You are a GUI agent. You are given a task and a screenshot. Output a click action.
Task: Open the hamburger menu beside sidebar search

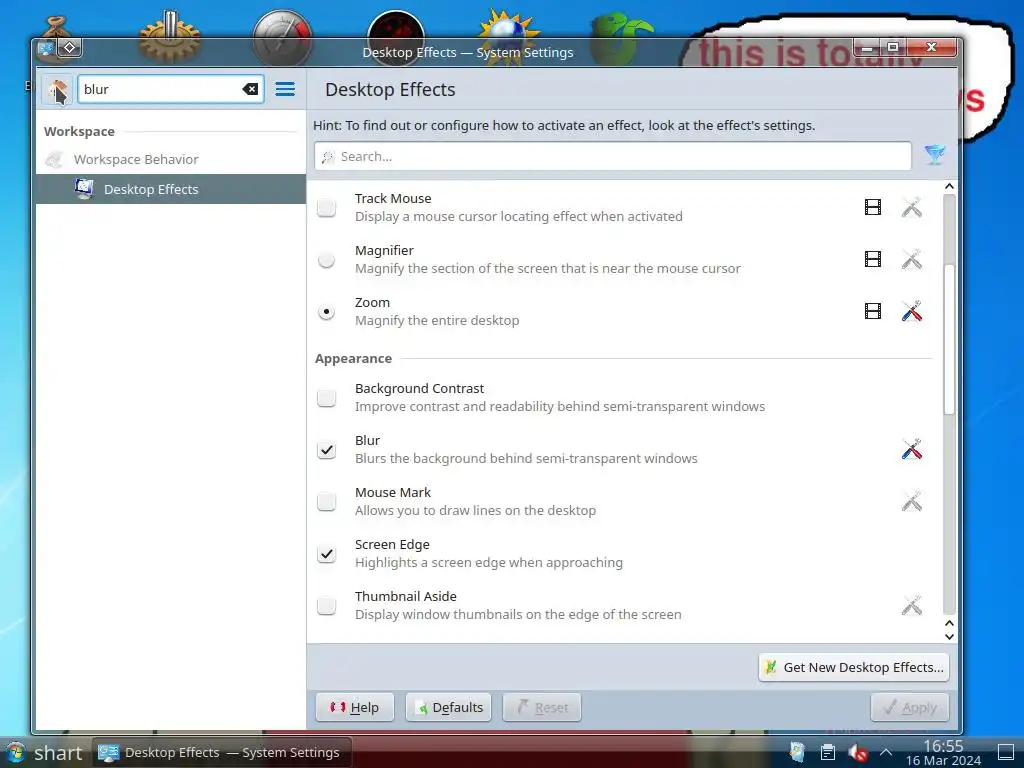click(x=285, y=89)
